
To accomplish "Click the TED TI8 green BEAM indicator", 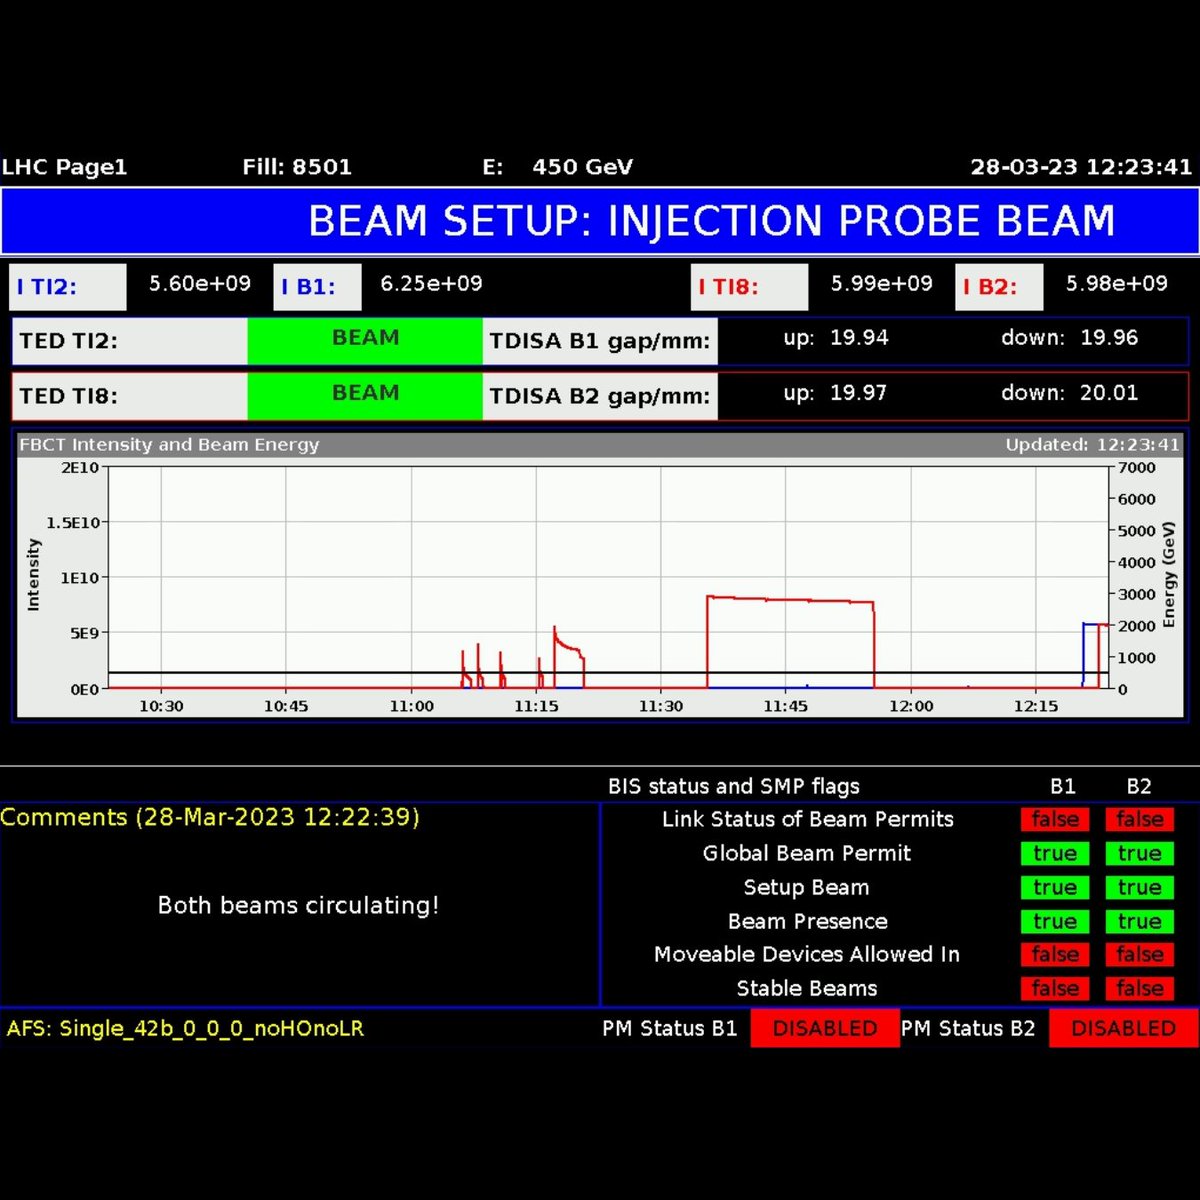I will [x=365, y=393].
